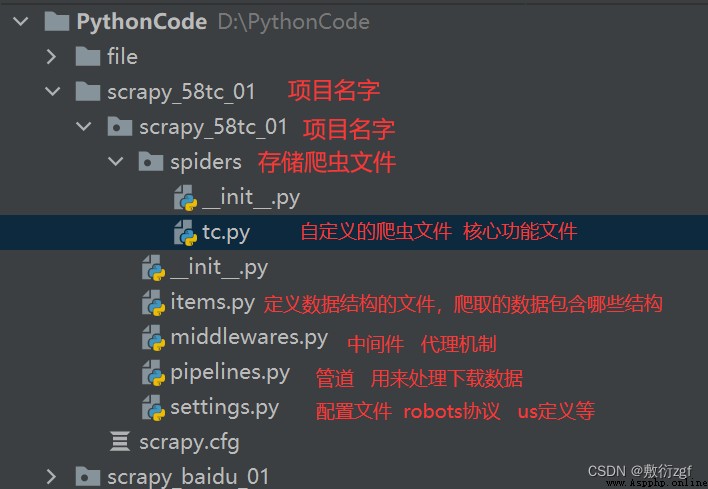The width and height of the screenshot is (708, 489).
Task: Collapse the spiders folder chevron
Action: 116,161
